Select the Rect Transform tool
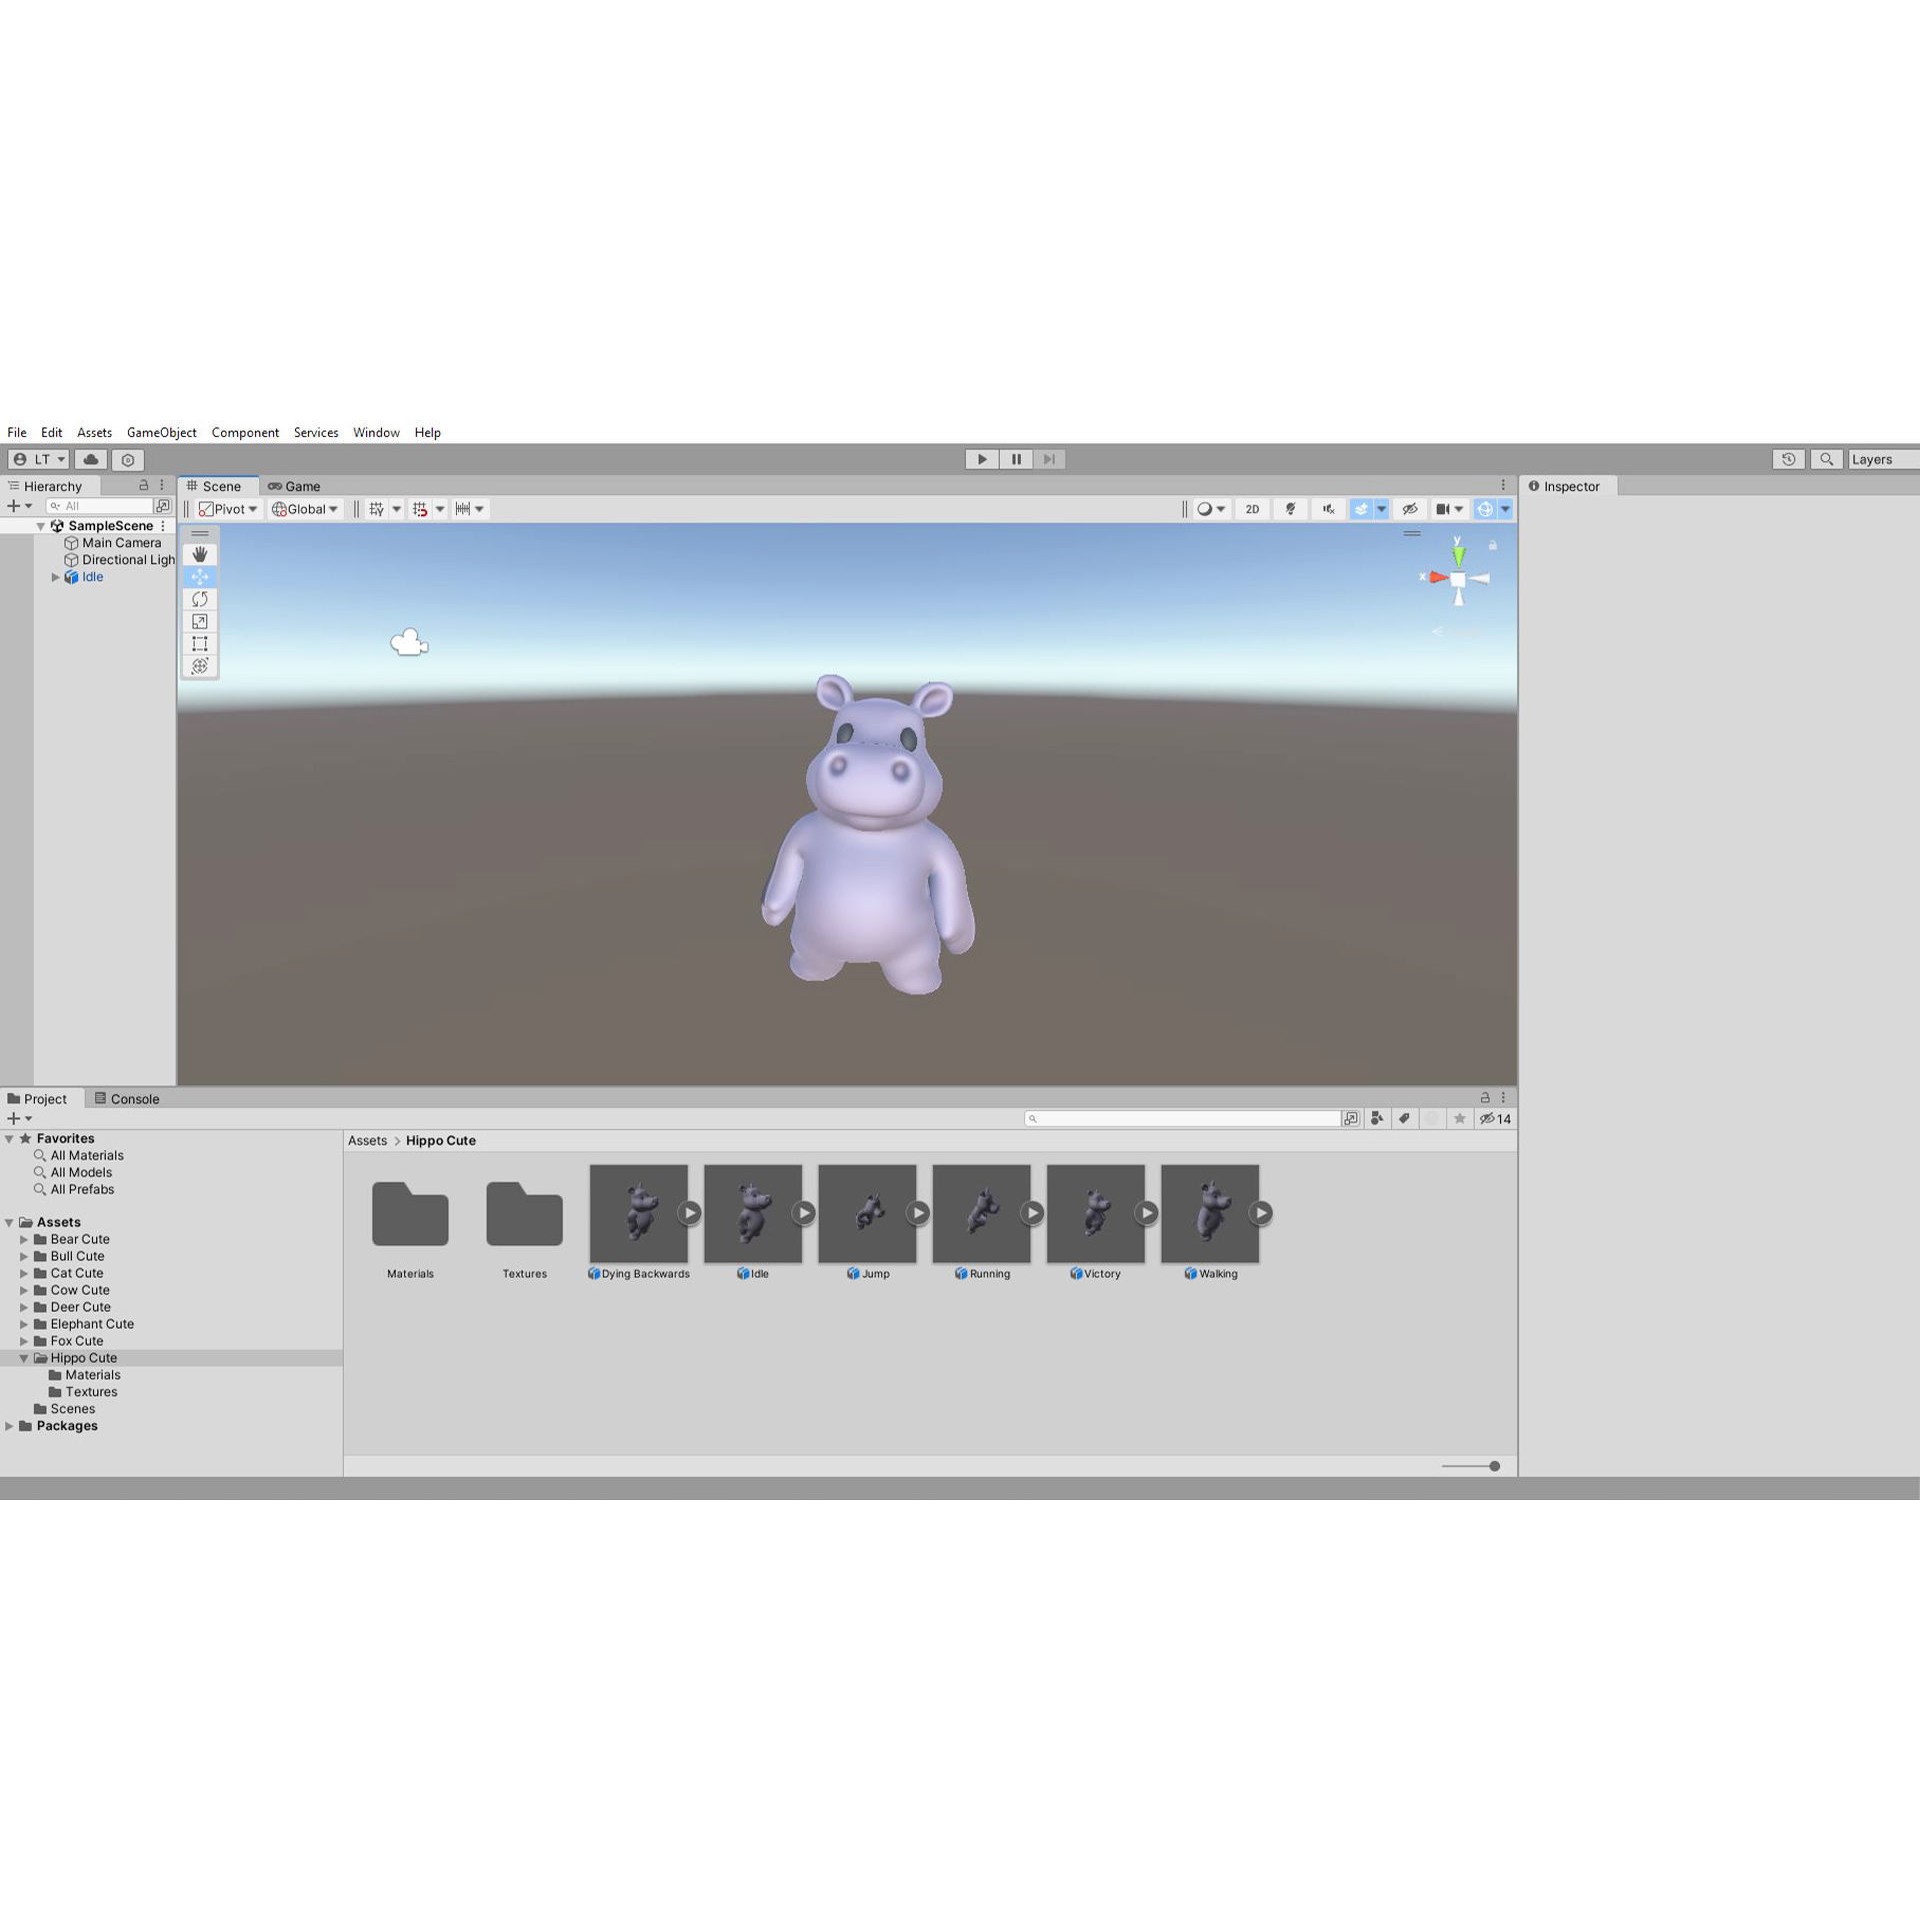The image size is (1920, 1920). 200,643
